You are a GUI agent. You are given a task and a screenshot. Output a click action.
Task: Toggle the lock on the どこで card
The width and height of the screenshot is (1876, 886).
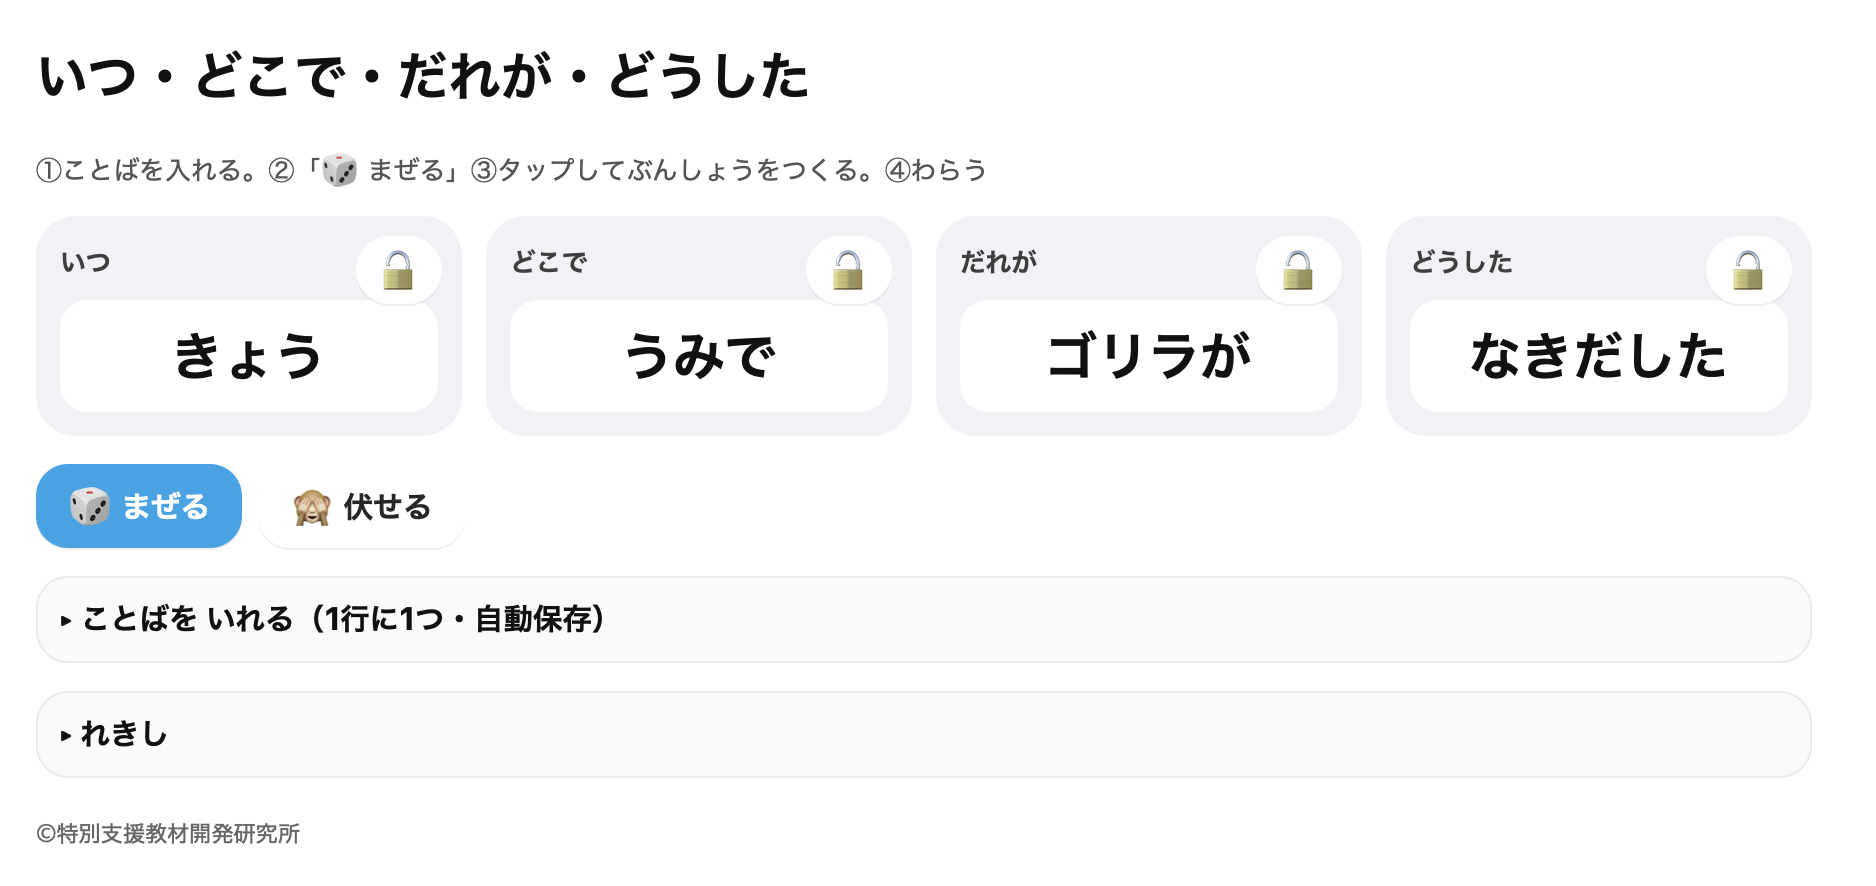[849, 270]
